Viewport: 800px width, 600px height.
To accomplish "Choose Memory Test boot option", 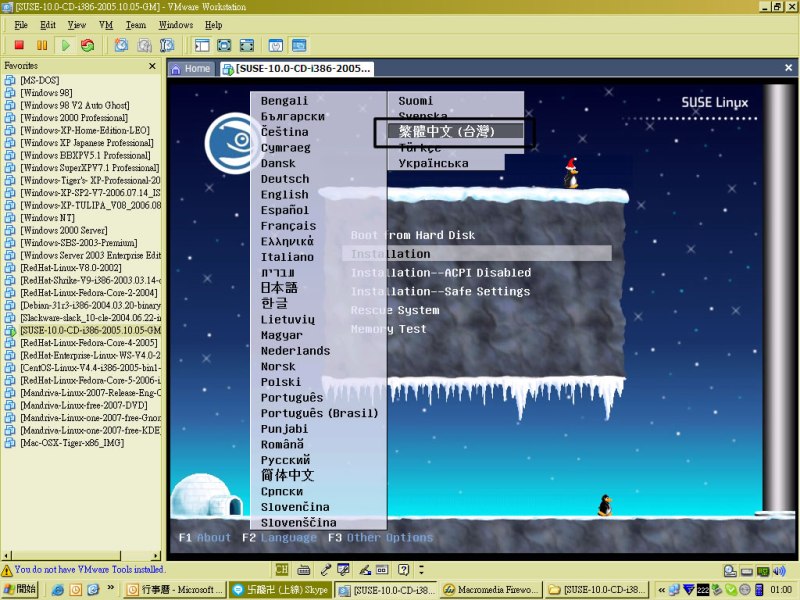I will 388,329.
